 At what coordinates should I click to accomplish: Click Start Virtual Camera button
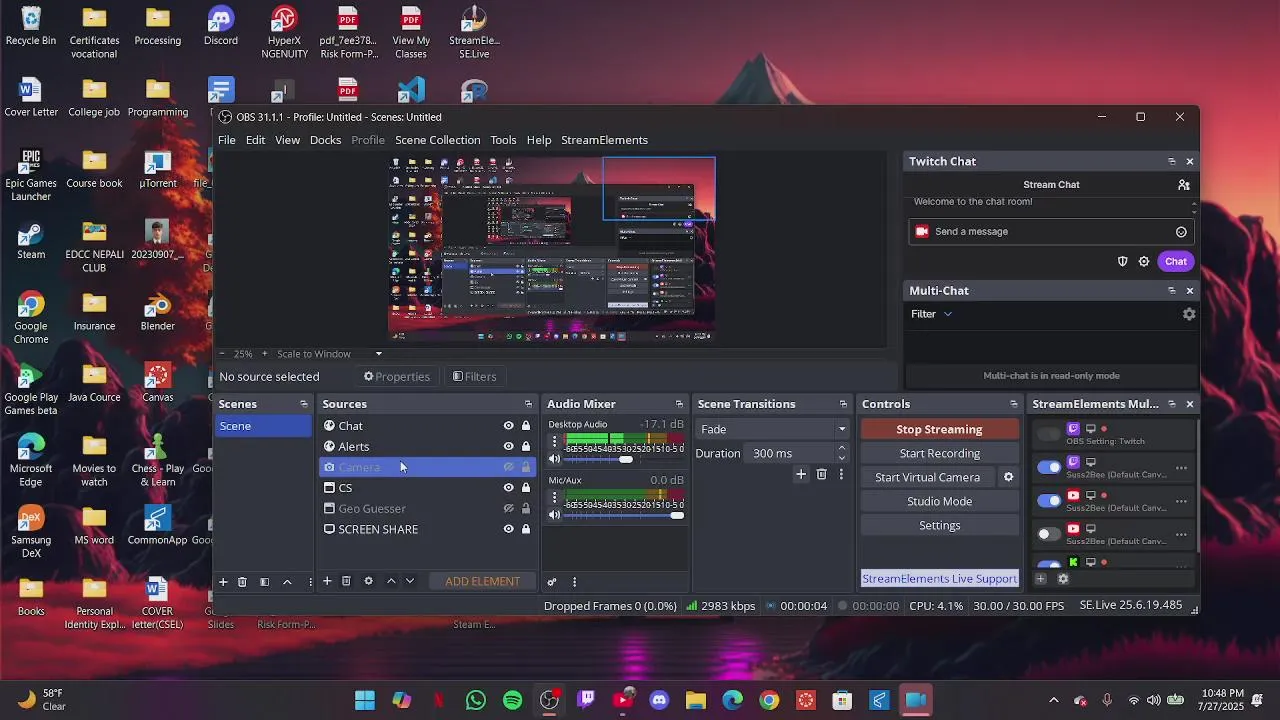click(927, 477)
